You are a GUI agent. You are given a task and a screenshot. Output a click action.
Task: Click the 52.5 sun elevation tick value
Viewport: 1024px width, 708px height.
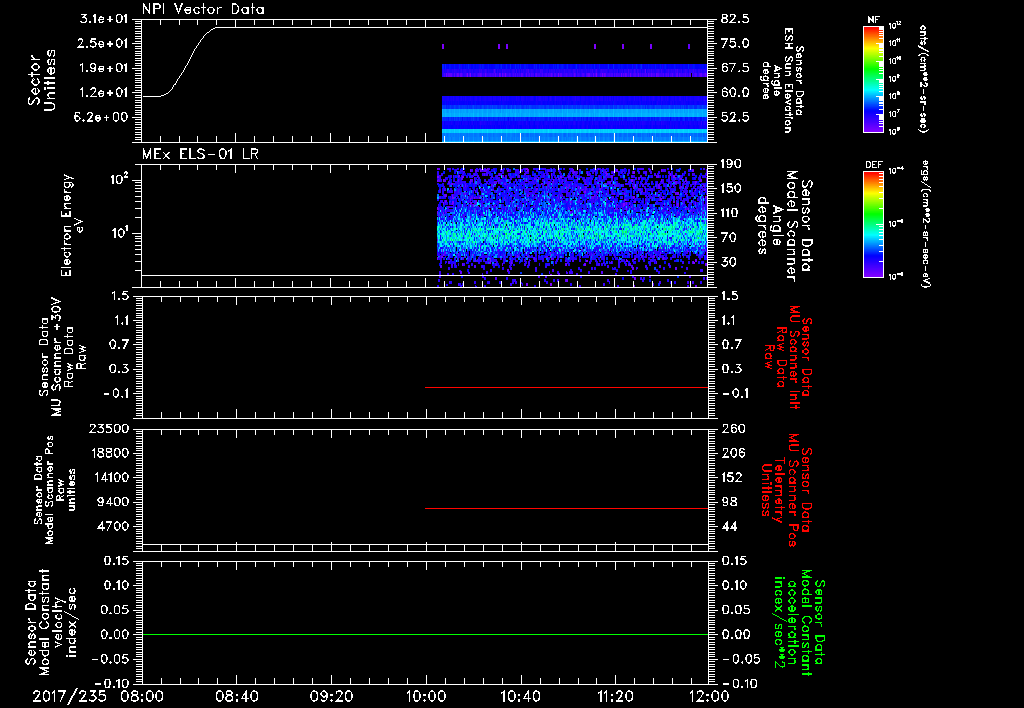[735, 118]
